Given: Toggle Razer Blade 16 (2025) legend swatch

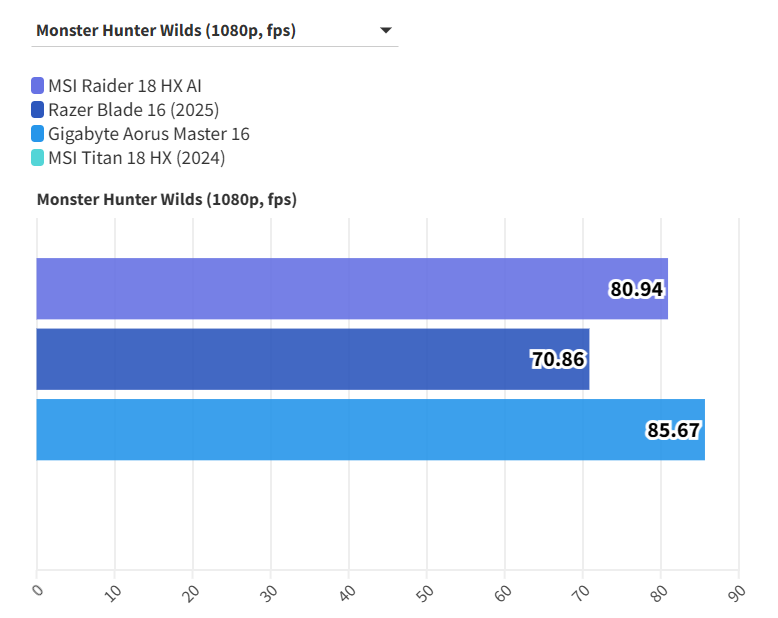Looking at the screenshot, I should [x=37, y=110].
